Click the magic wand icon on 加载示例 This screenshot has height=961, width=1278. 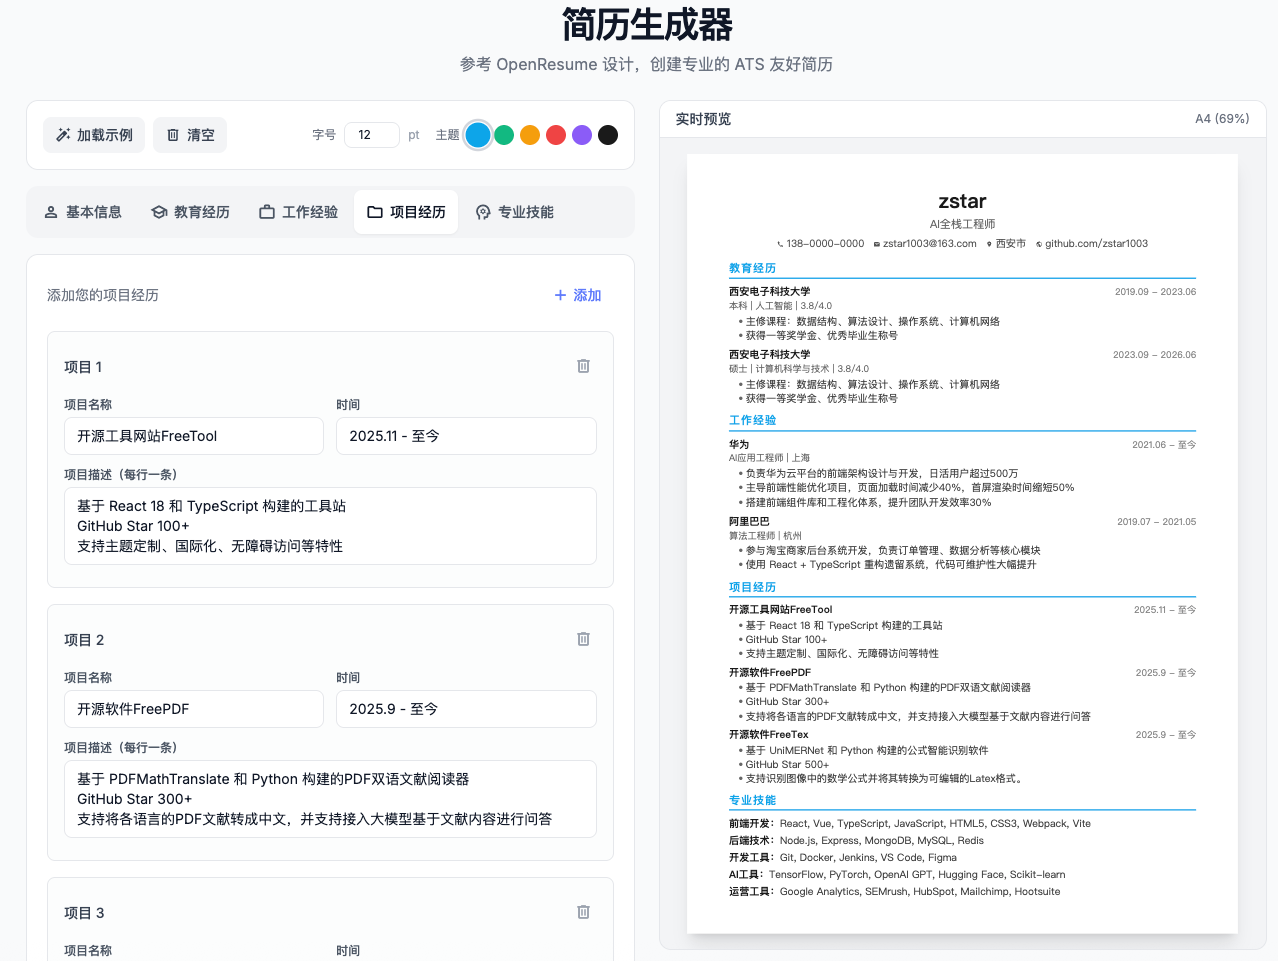tap(63, 135)
